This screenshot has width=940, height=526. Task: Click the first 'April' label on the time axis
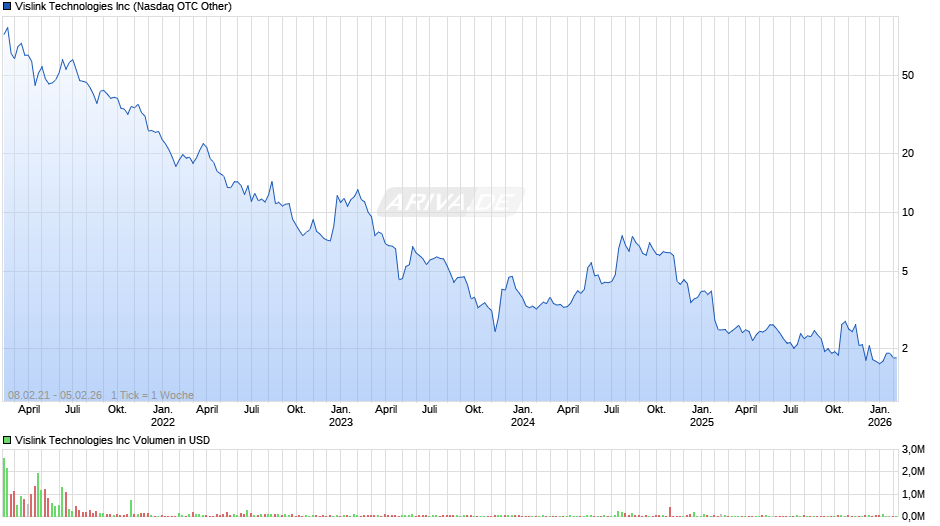point(29,410)
